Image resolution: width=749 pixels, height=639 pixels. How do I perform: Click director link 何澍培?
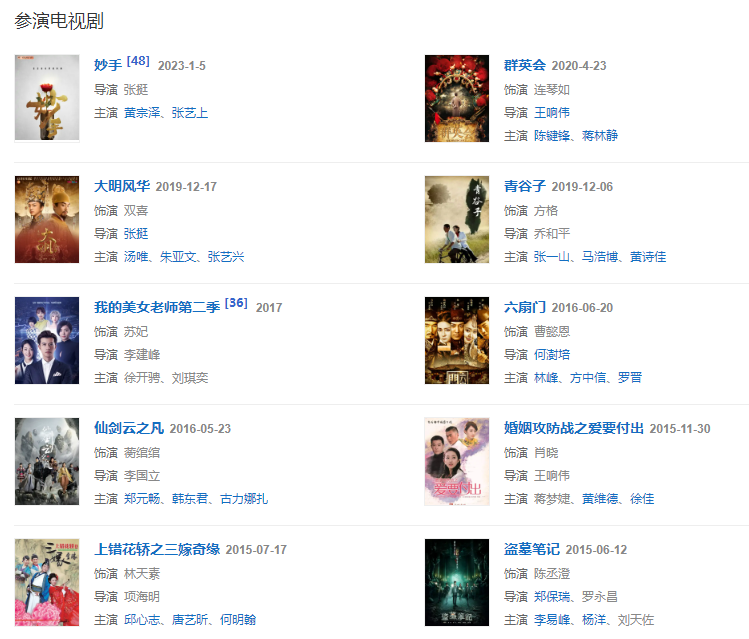point(552,354)
